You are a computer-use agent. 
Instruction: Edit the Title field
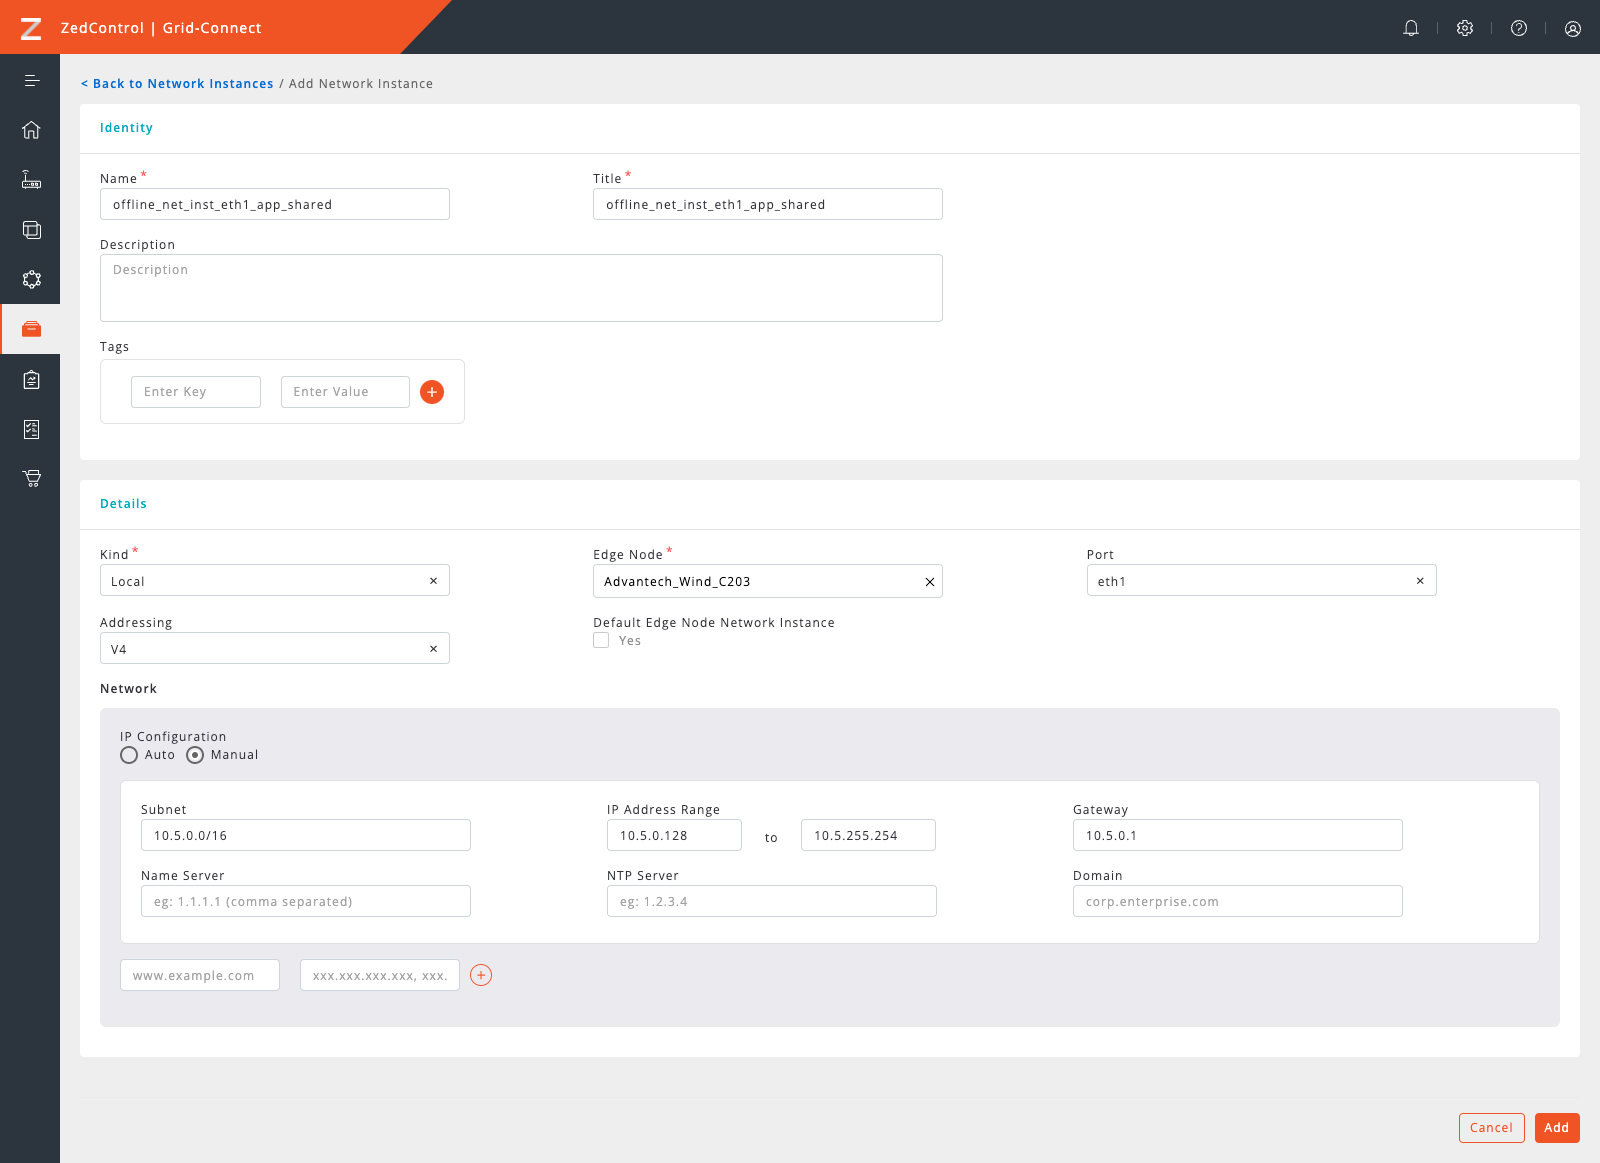click(x=768, y=204)
